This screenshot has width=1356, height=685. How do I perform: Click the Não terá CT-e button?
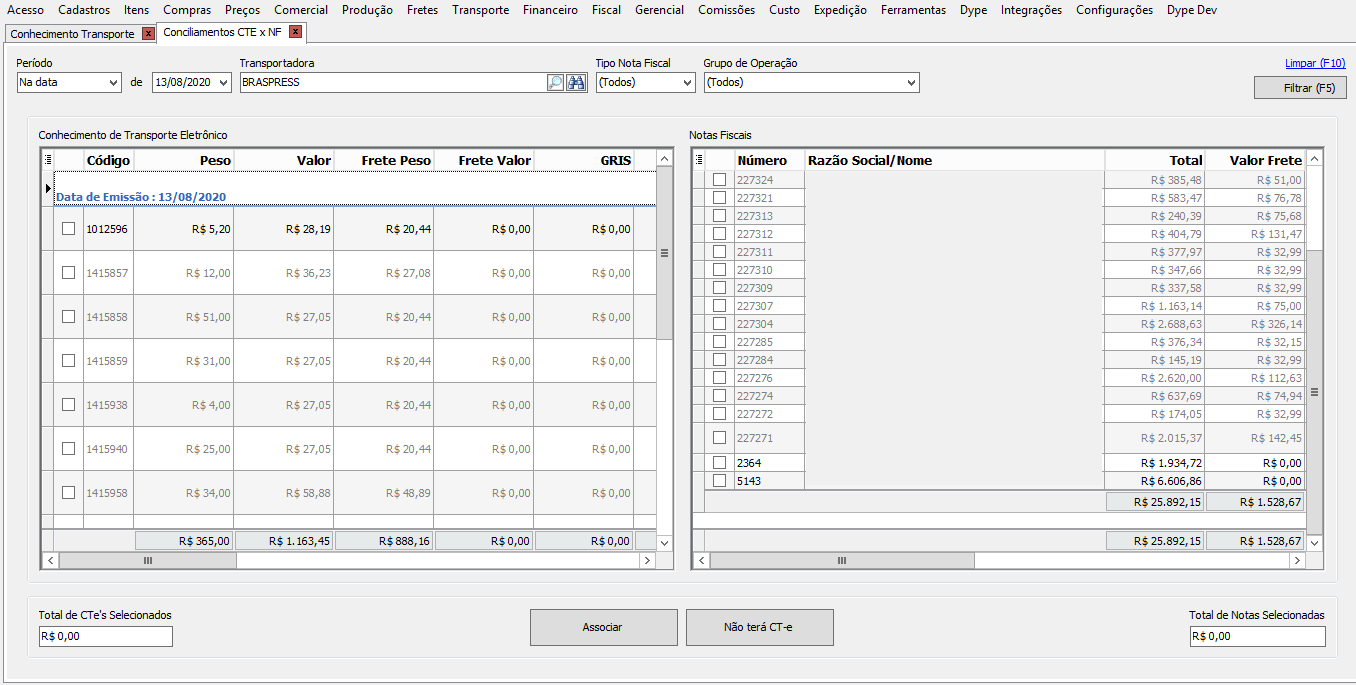click(x=759, y=627)
